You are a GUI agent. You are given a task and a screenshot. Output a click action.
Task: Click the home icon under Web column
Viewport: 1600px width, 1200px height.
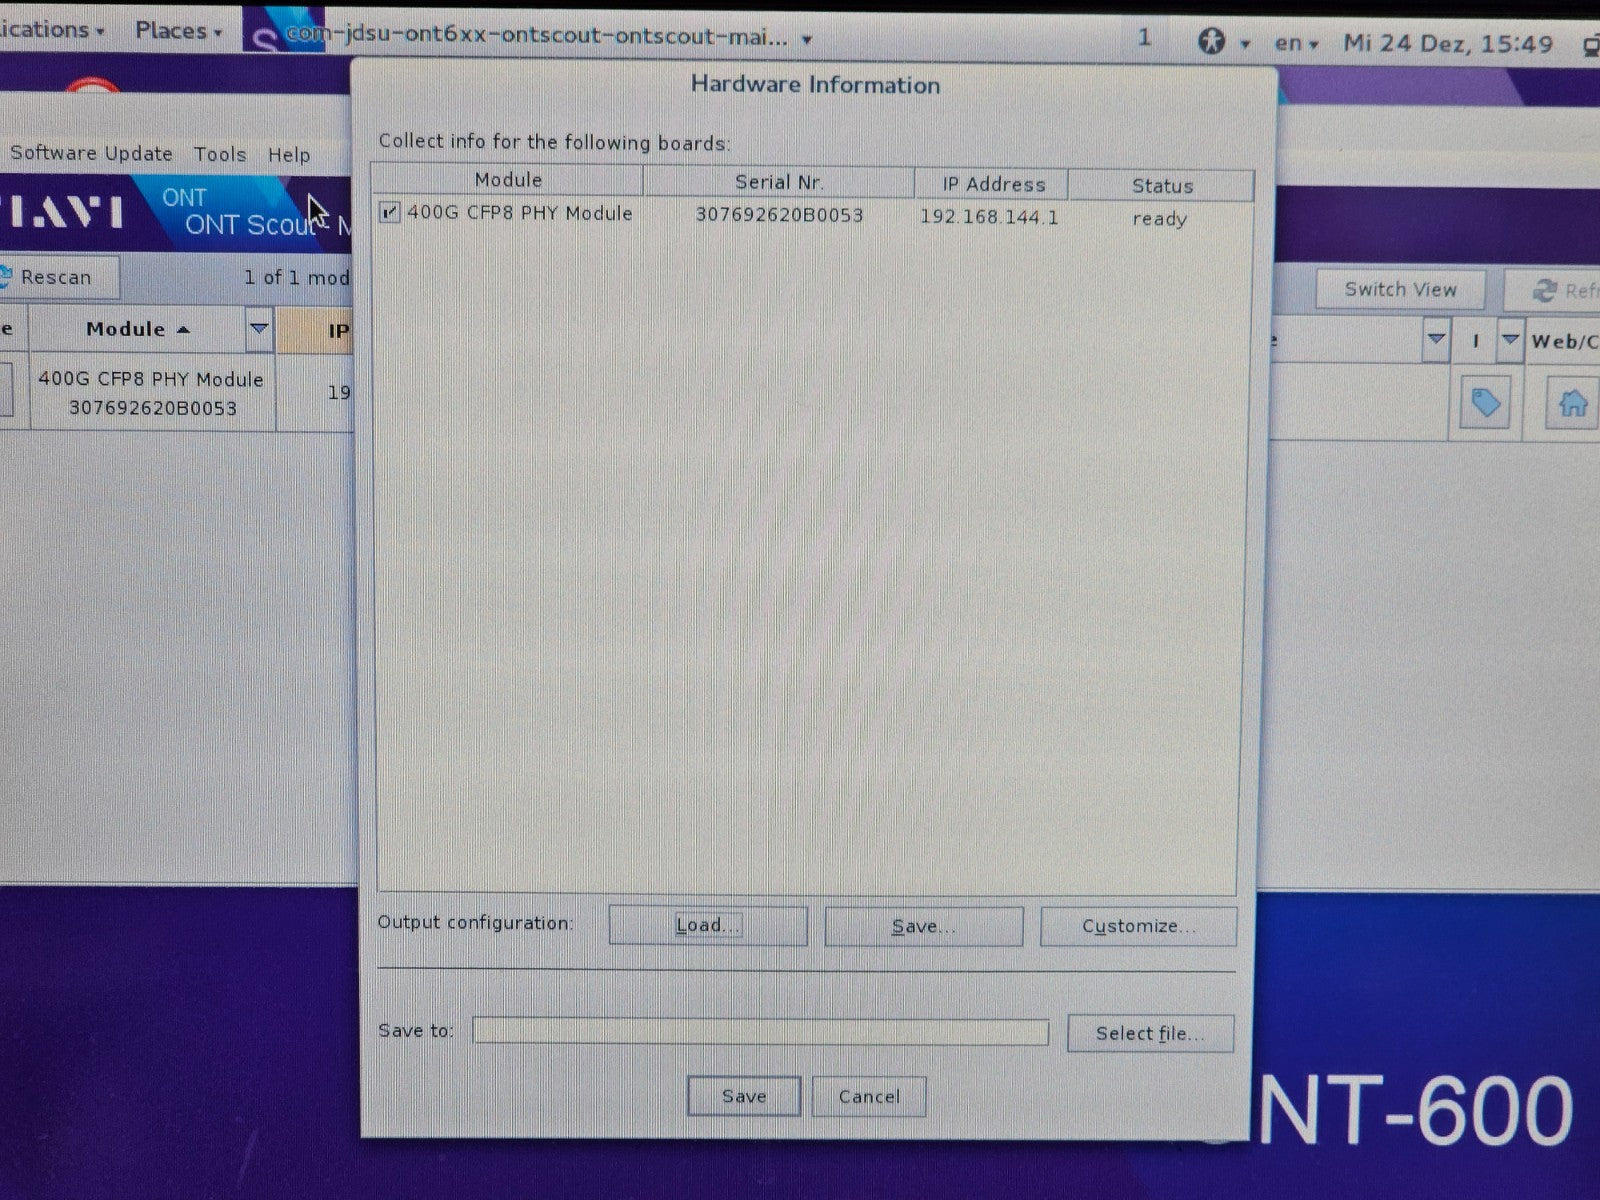1571,404
